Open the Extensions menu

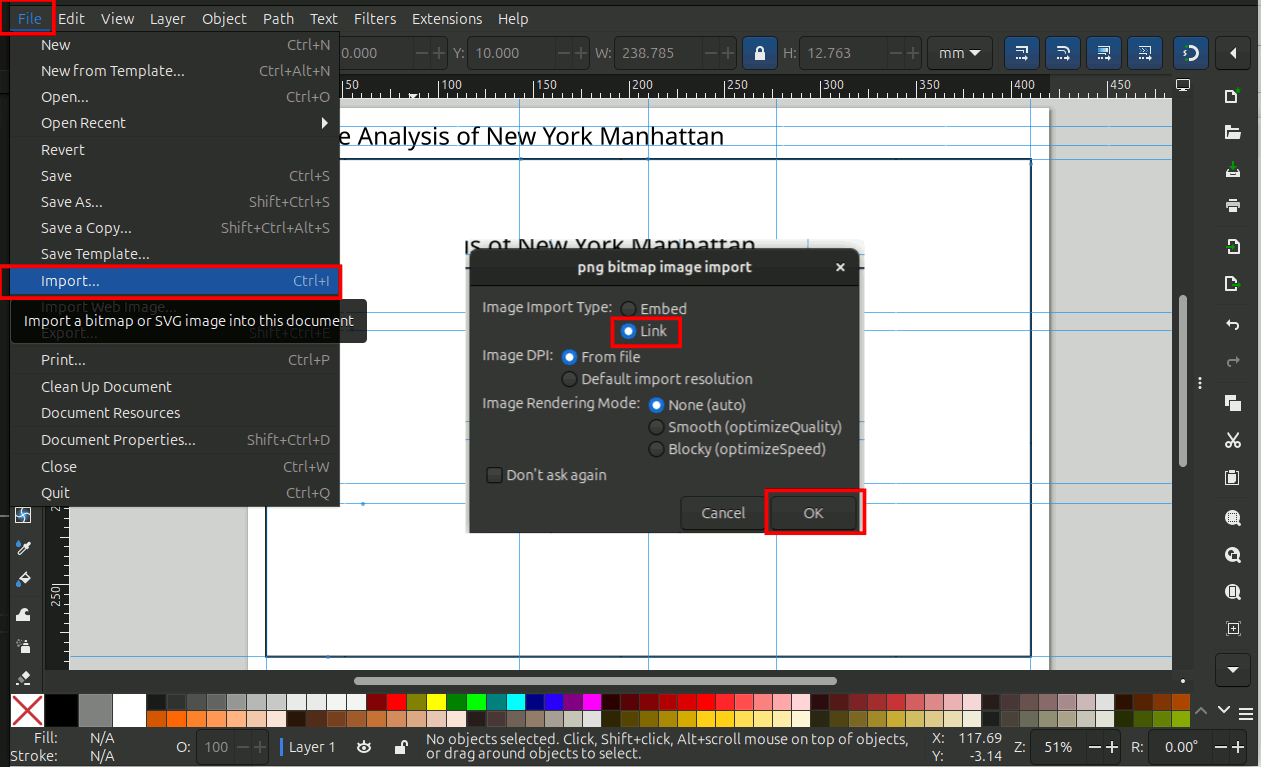pos(446,19)
